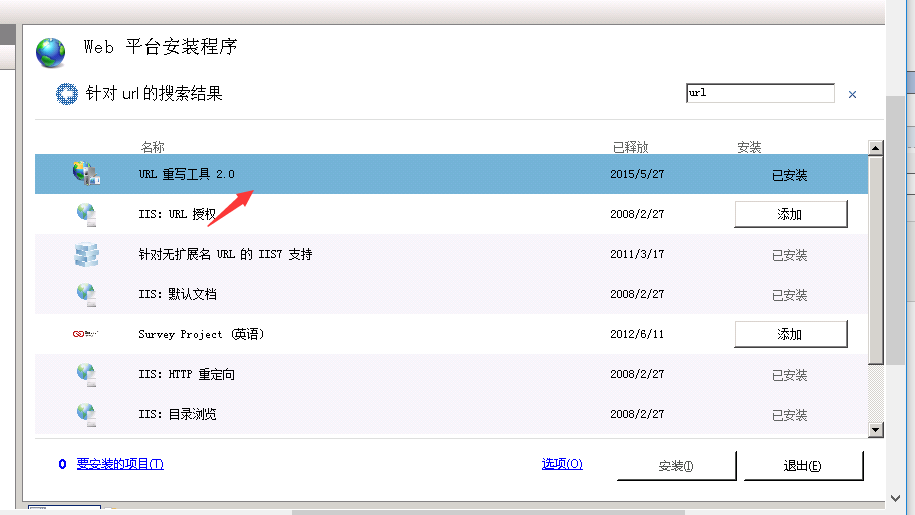The width and height of the screenshot is (915, 515).
Task: Click the results list scrollbar thumb
Action: pyautogui.click(x=875, y=260)
